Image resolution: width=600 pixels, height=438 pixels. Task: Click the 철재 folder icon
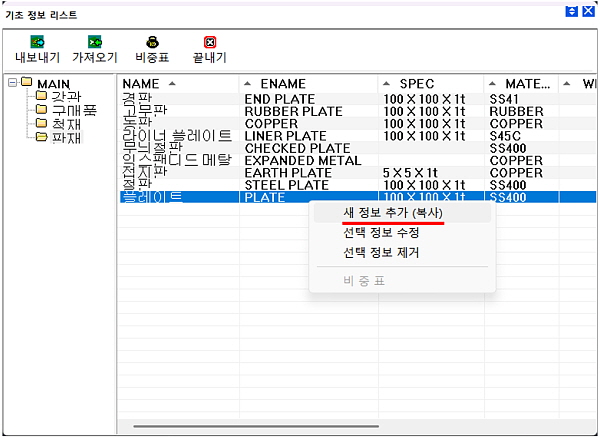click(x=41, y=123)
